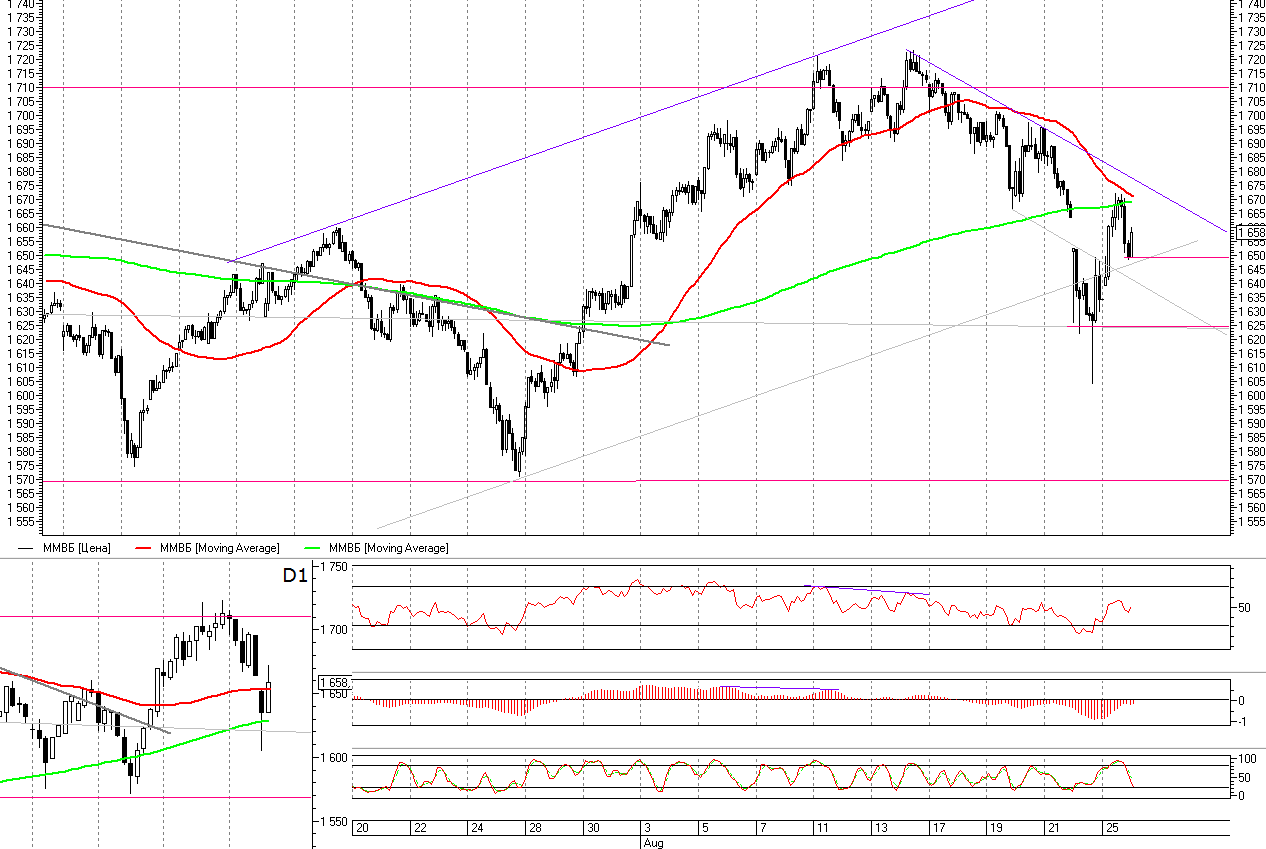Click current price tag 1 658 on right axis
Screen dimensions: 1266x849
tap(1250, 232)
